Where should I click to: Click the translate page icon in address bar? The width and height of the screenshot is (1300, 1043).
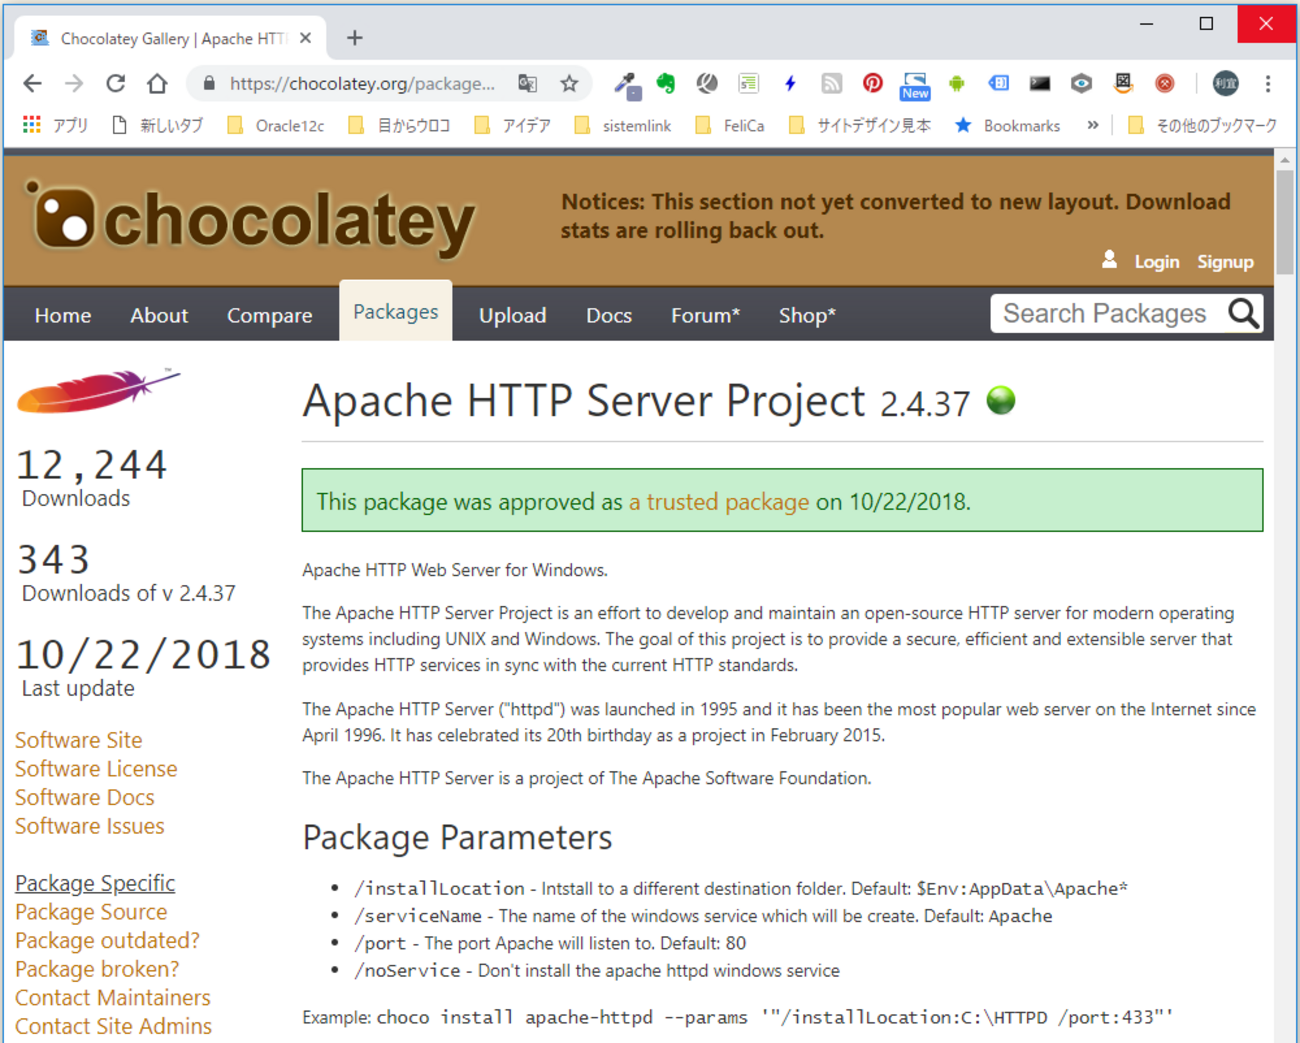coord(527,84)
